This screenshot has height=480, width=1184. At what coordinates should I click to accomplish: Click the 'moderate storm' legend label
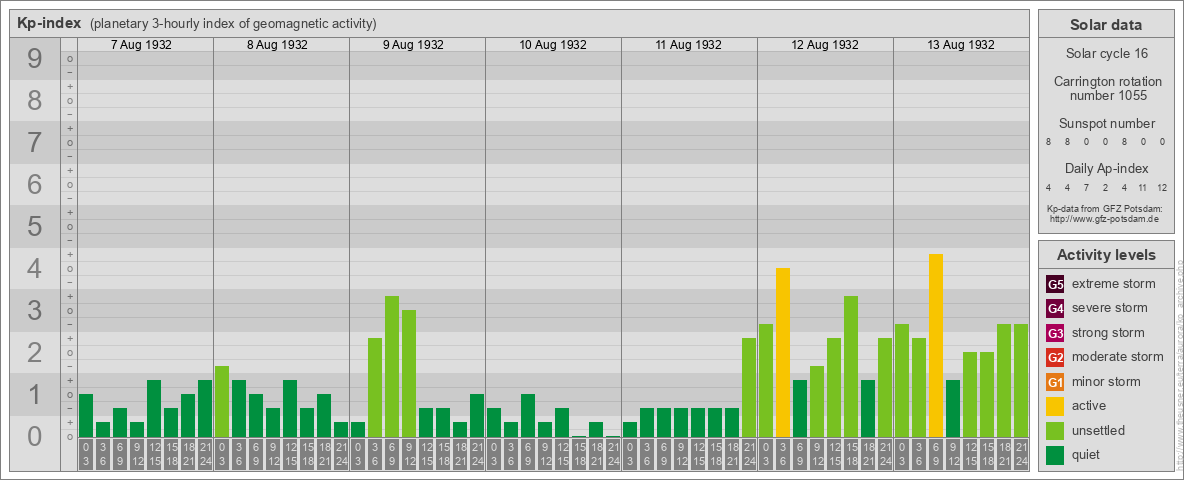click(1118, 356)
